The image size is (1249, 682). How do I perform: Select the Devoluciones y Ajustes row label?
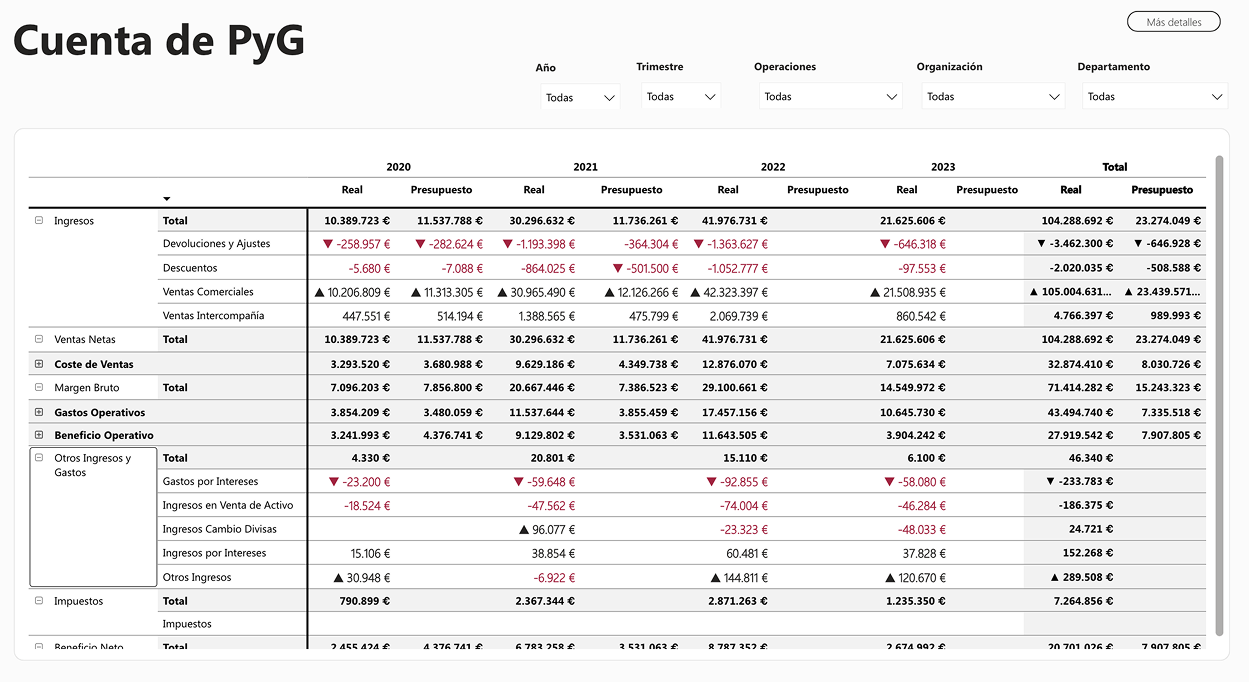216,244
